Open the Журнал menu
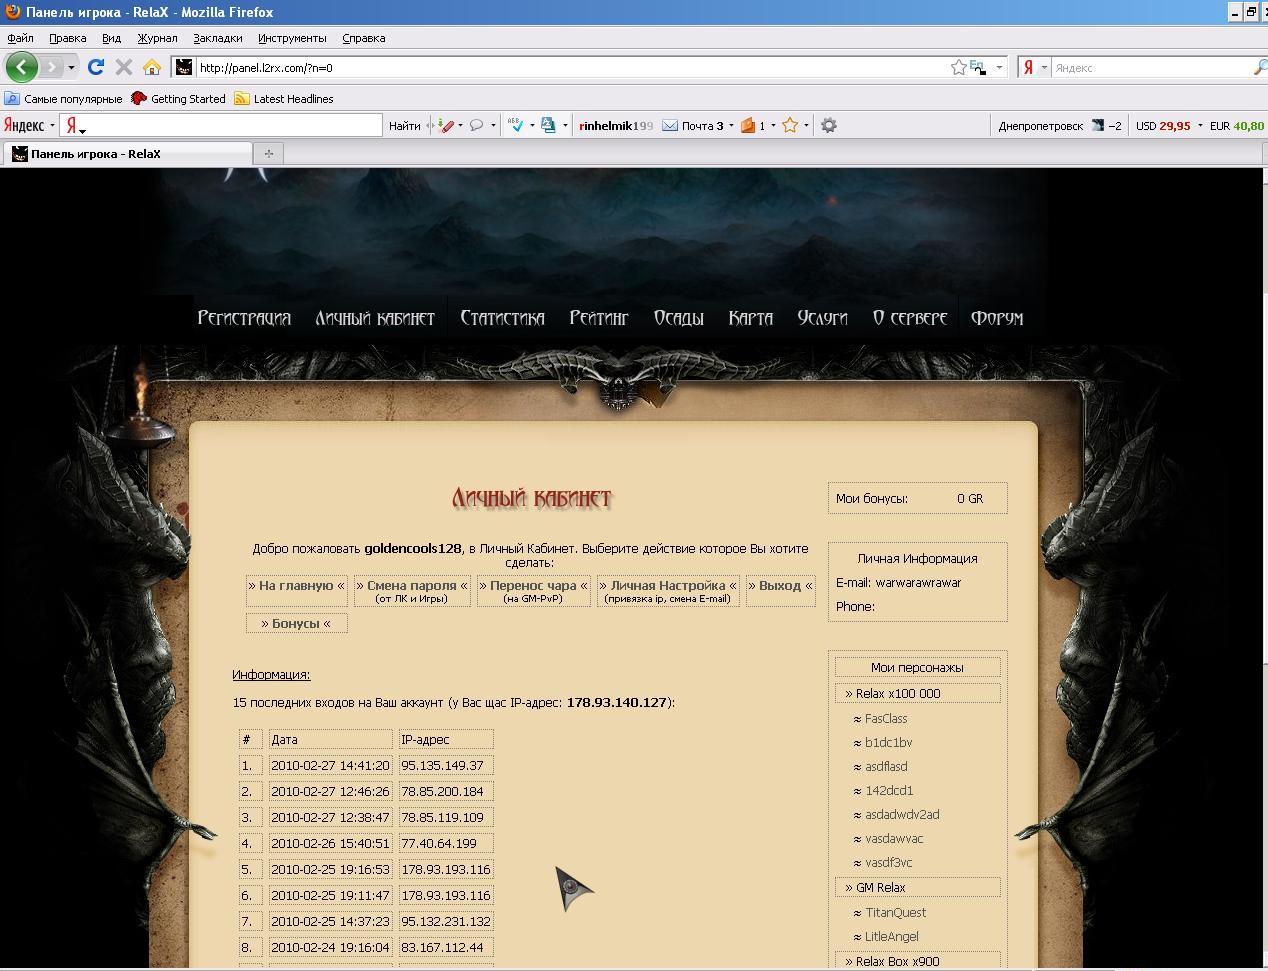 coord(157,38)
